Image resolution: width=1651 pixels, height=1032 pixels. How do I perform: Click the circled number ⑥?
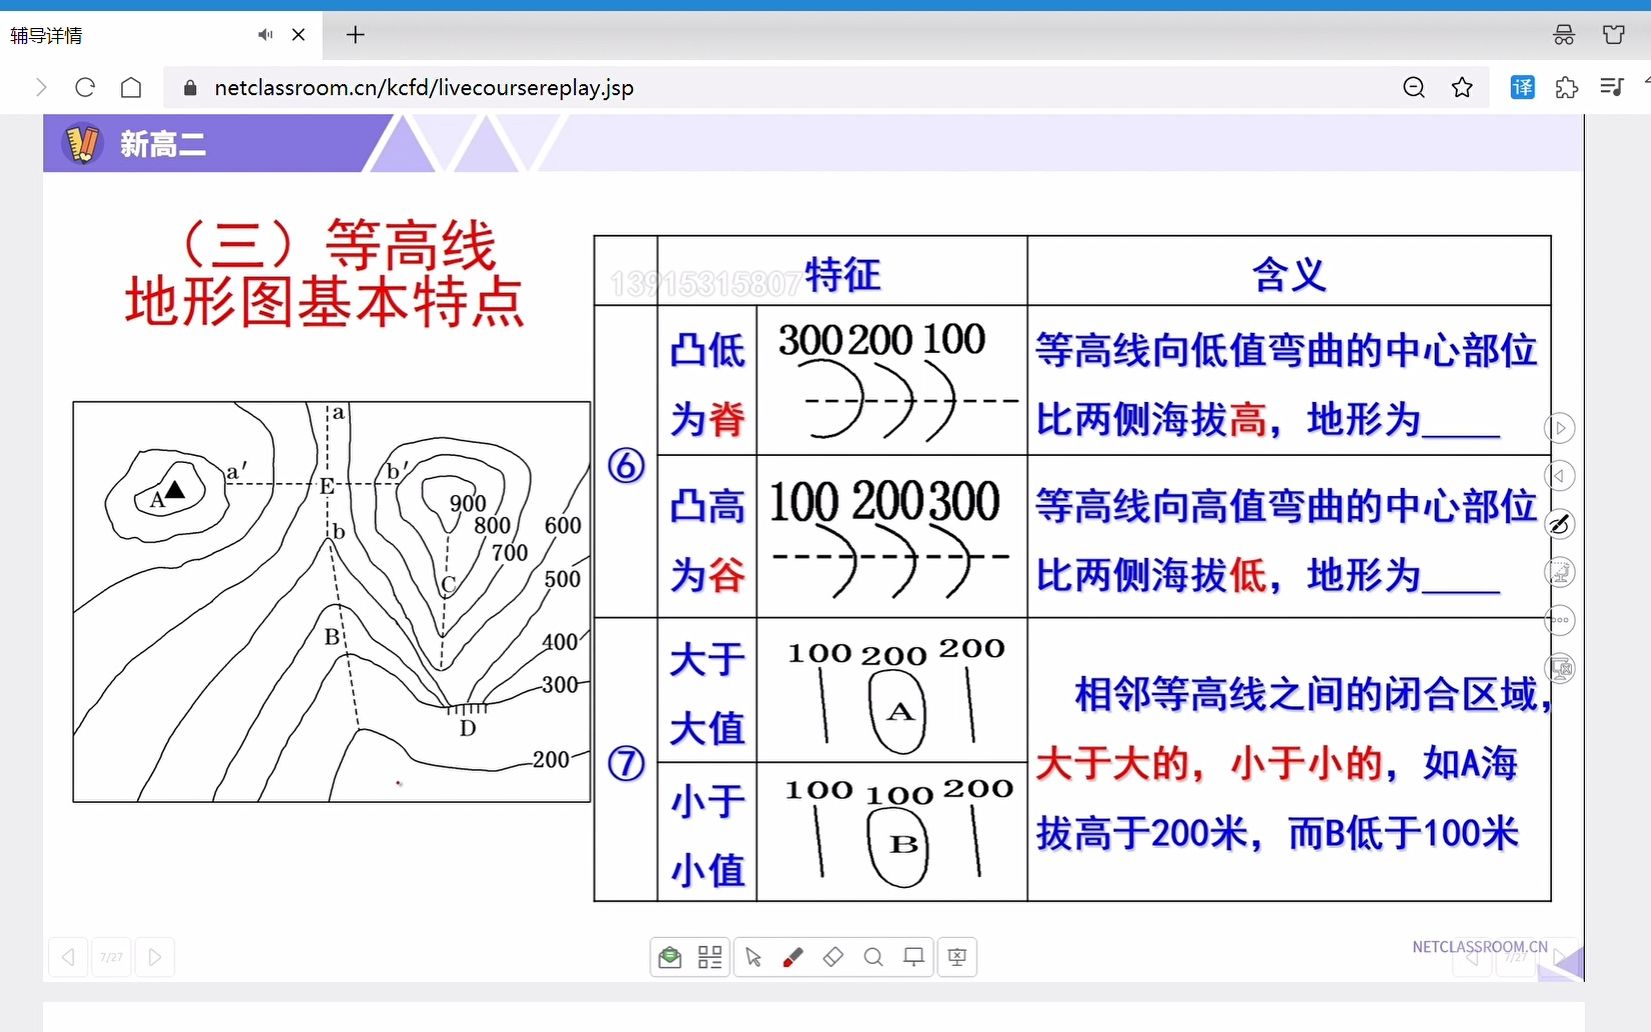pyautogui.click(x=626, y=465)
